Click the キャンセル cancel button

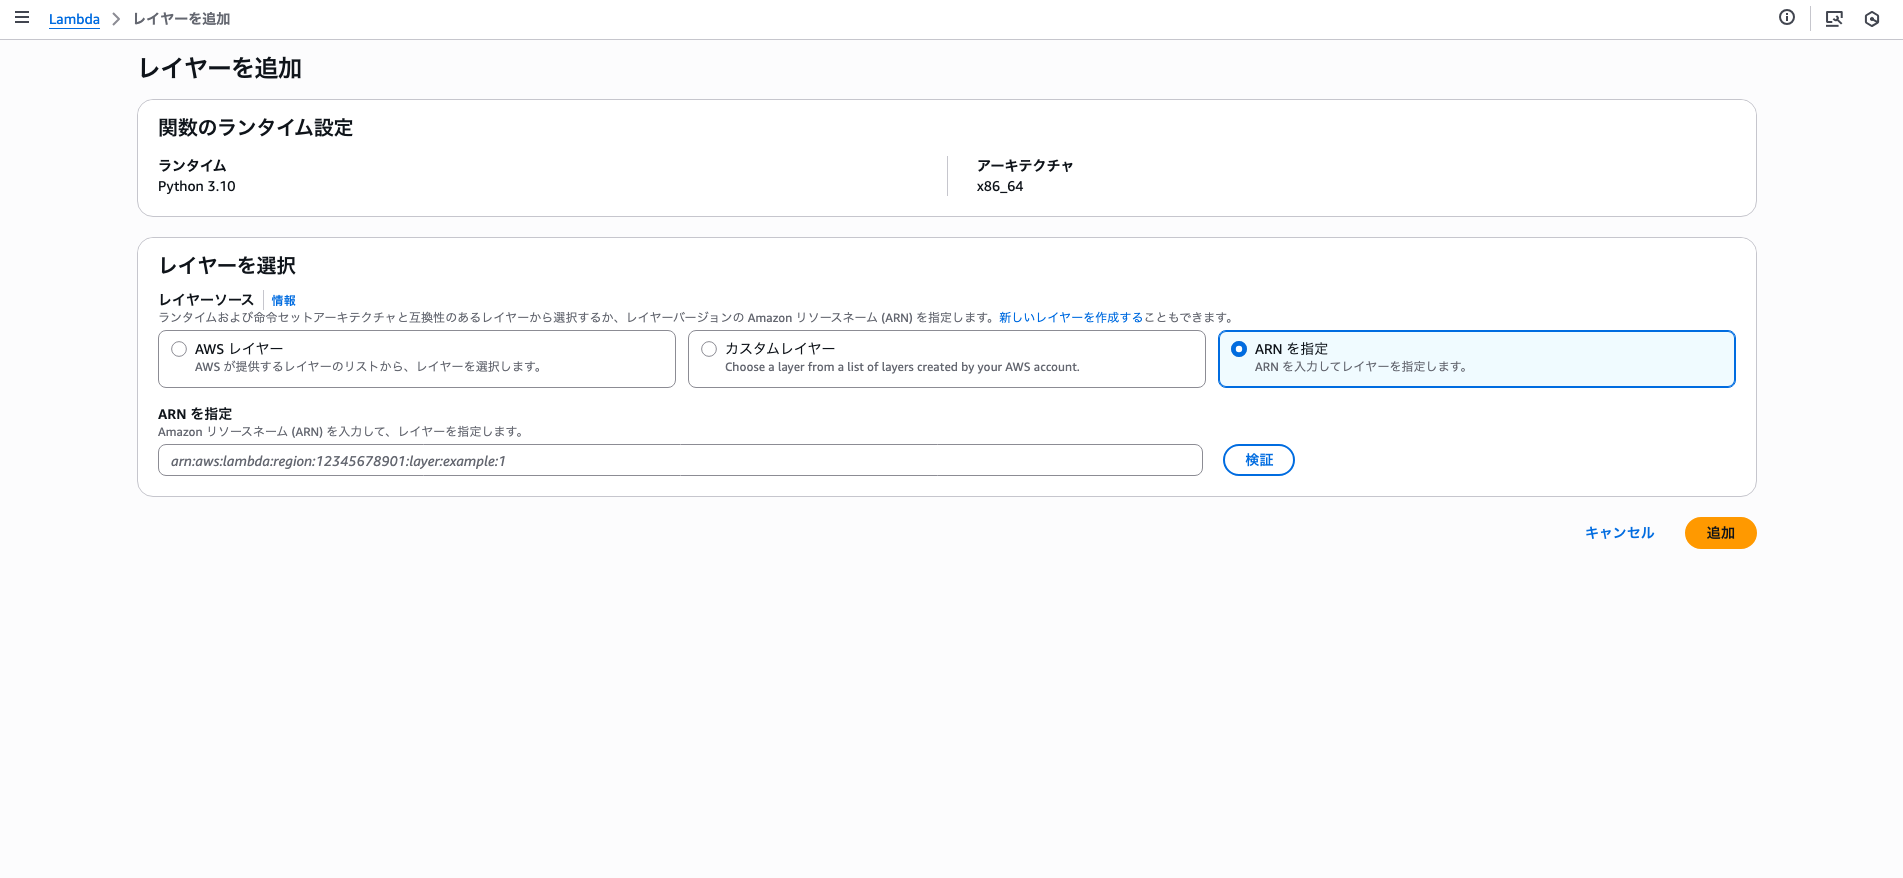(x=1620, y=533)
